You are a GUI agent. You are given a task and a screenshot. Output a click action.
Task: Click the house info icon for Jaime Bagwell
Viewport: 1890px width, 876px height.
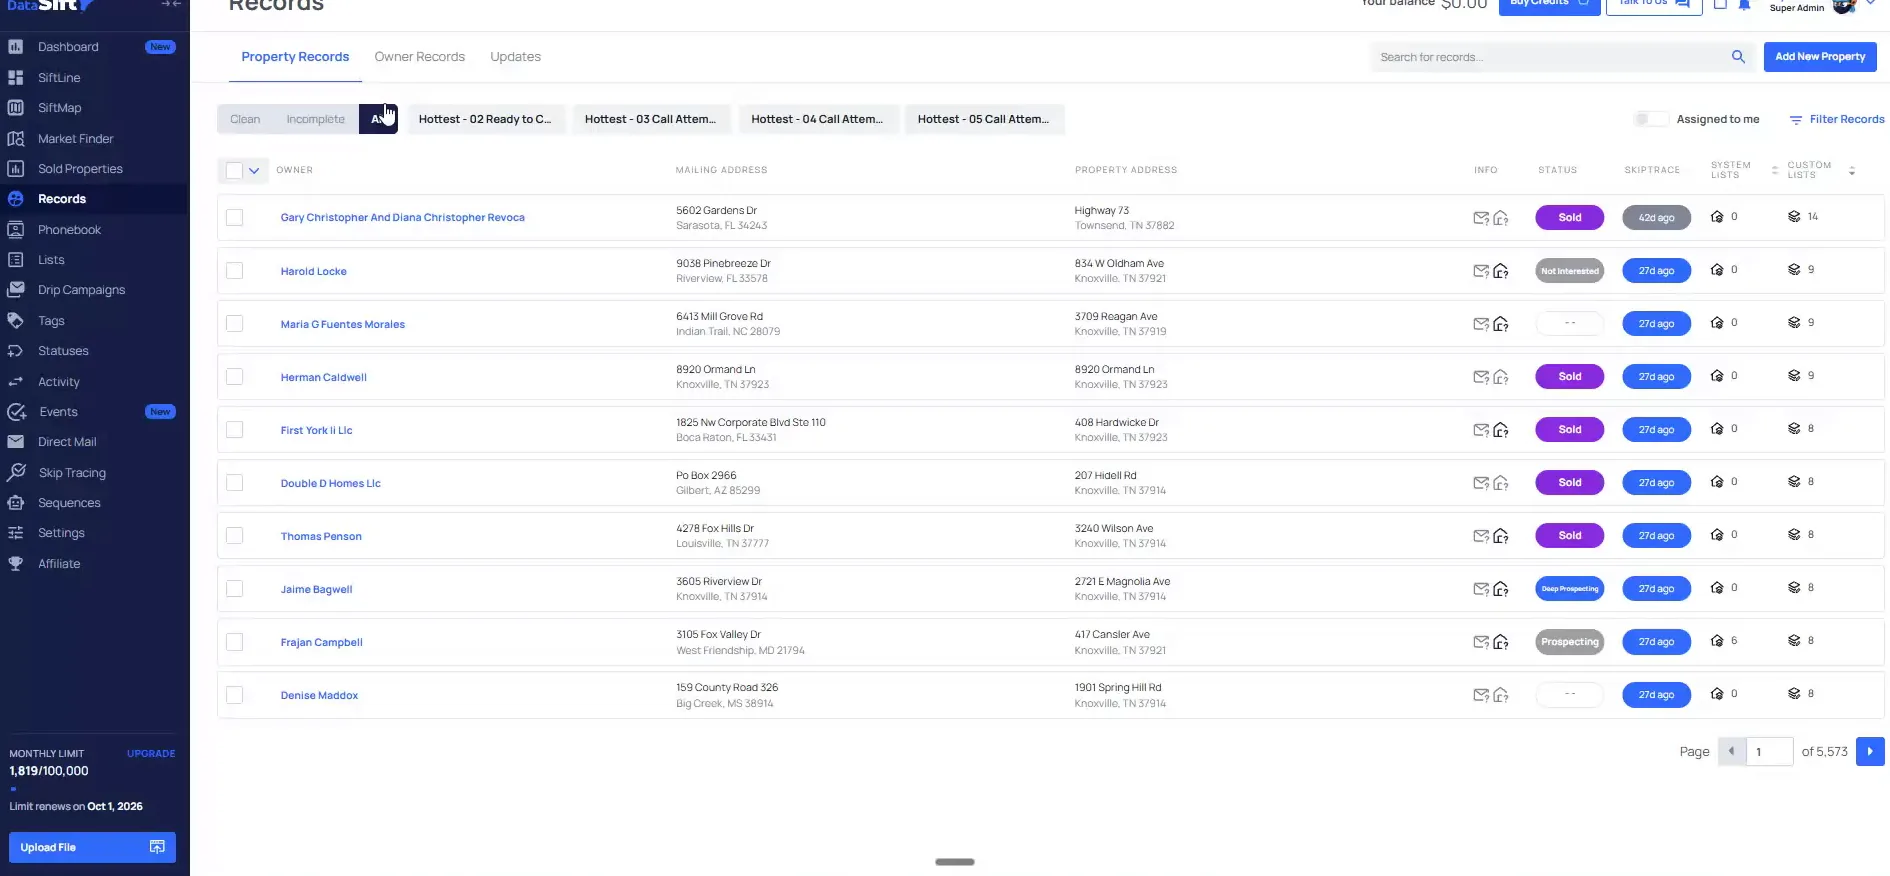(1501, 589)
